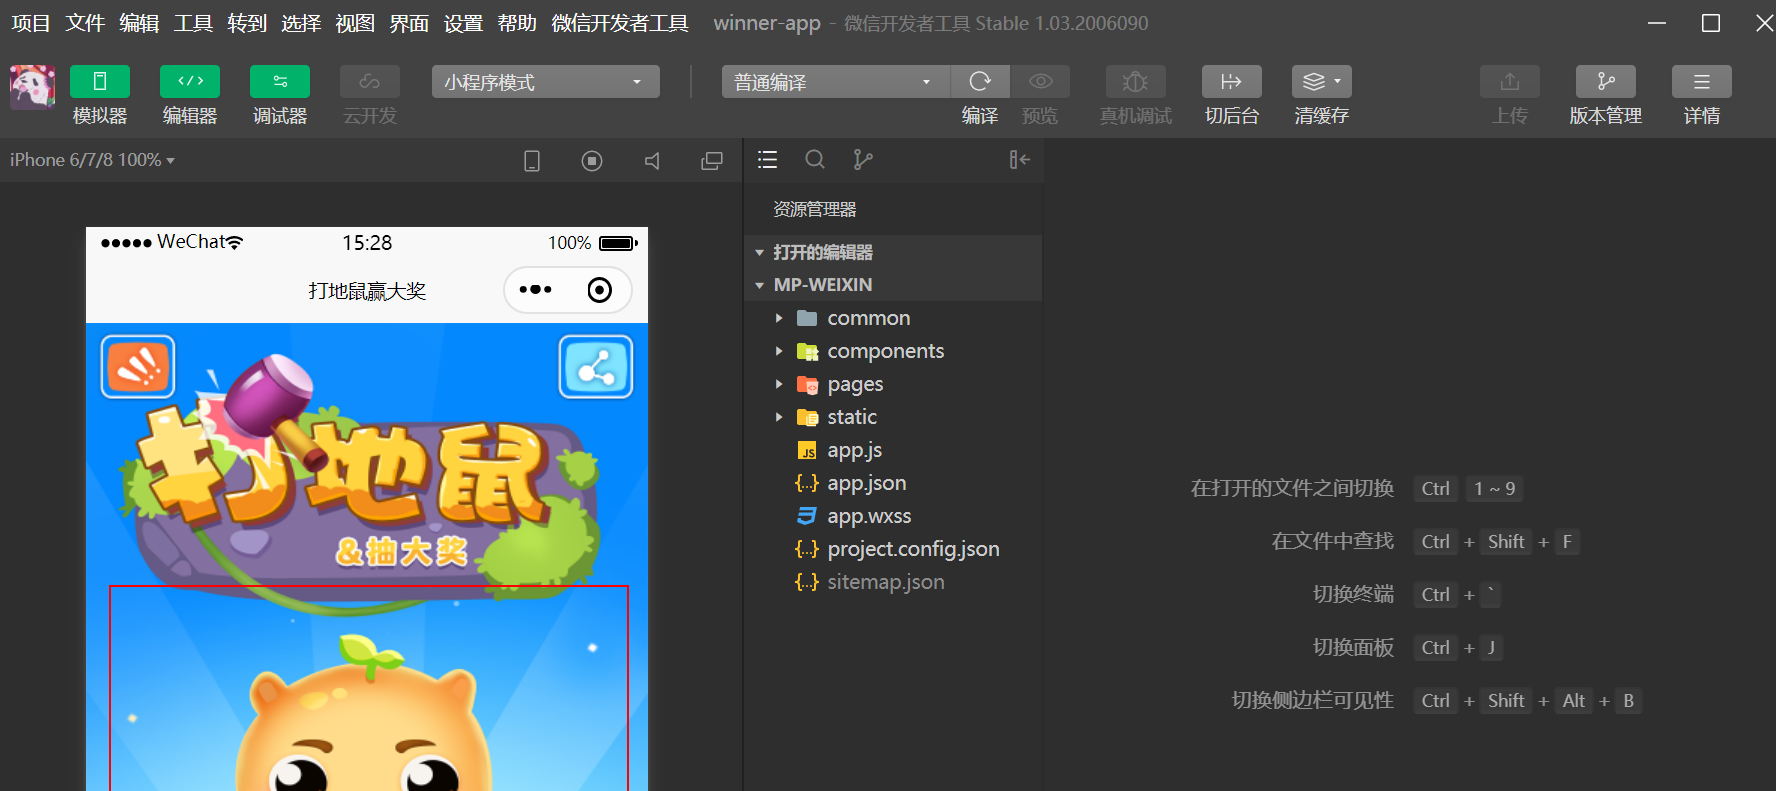Expand the static folder
The image size is (1776, 791).
(x=893, y=417)
